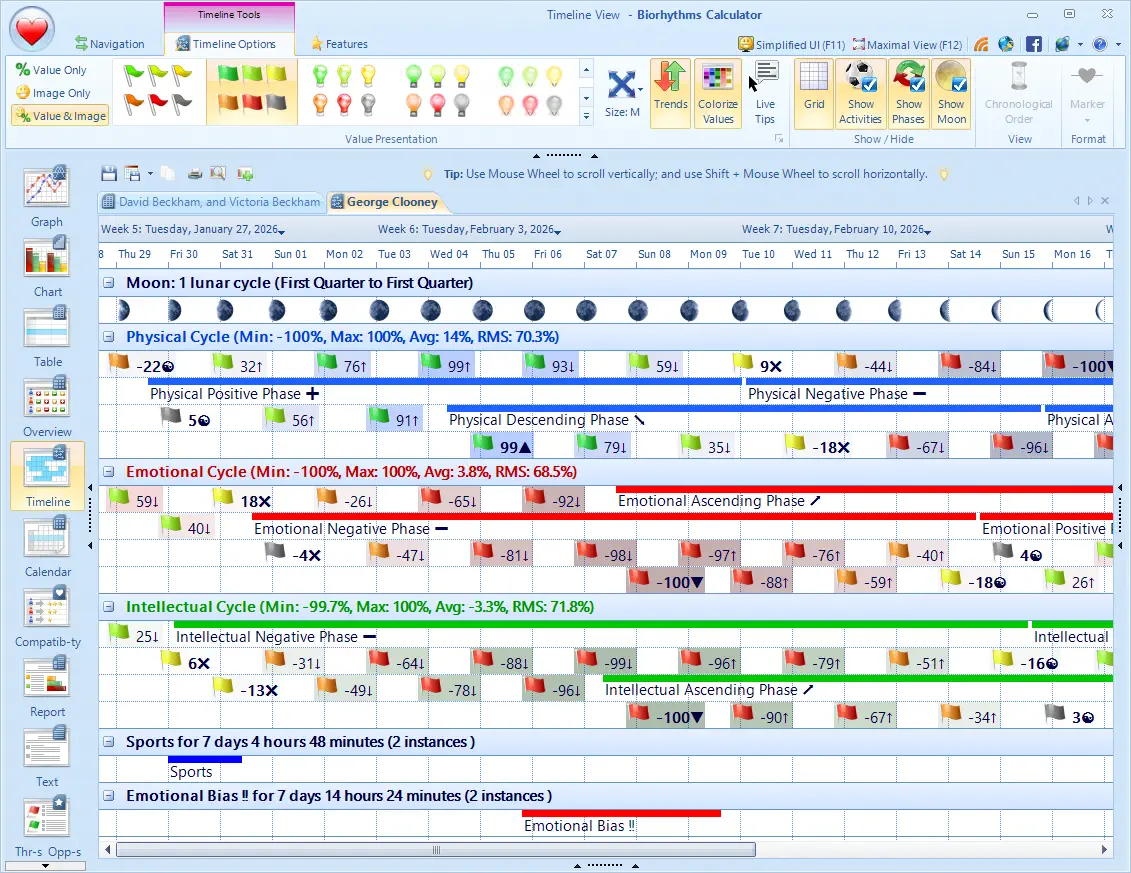Toggle Live Tips on or off
Viewport: 1131px width, 873px height.
coord(765,93)
